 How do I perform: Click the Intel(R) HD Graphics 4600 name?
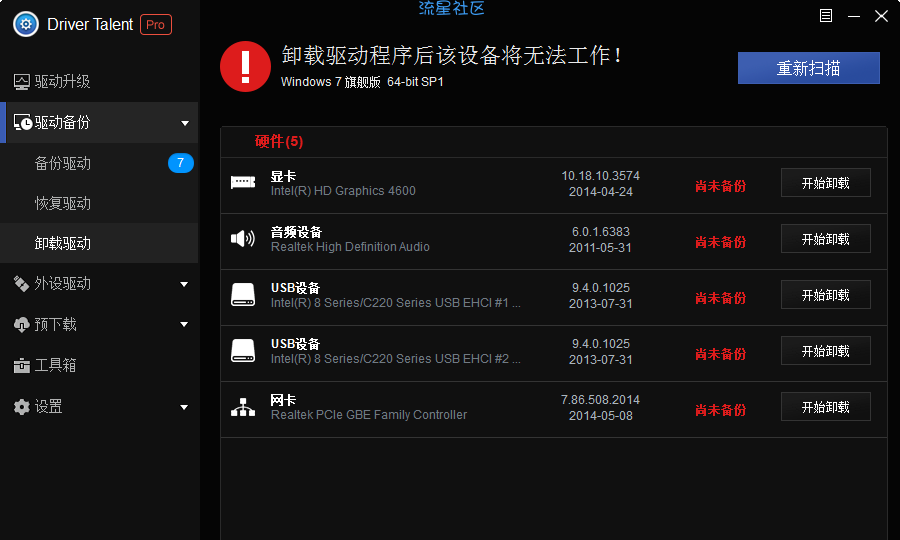pos(343,191)
